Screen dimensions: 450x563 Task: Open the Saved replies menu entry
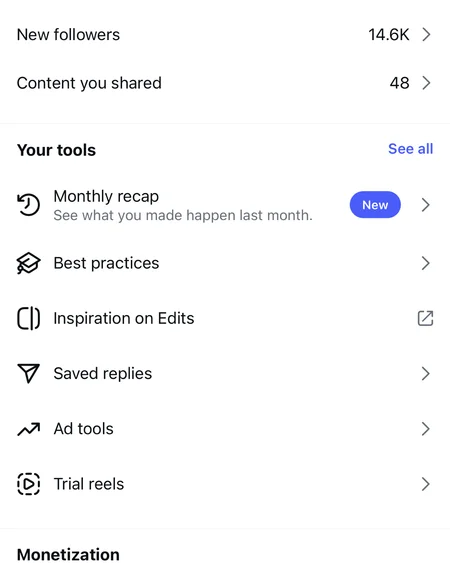pos(225,373)
